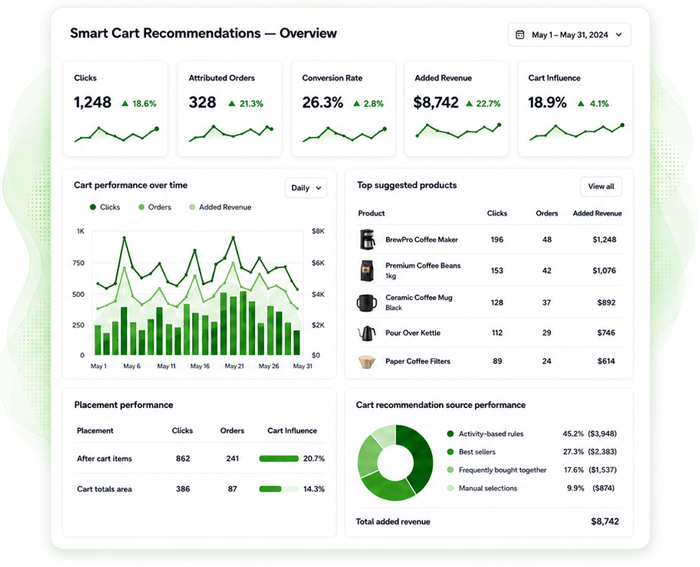Select the Premium Coffee Beans product name

point(423,266)
